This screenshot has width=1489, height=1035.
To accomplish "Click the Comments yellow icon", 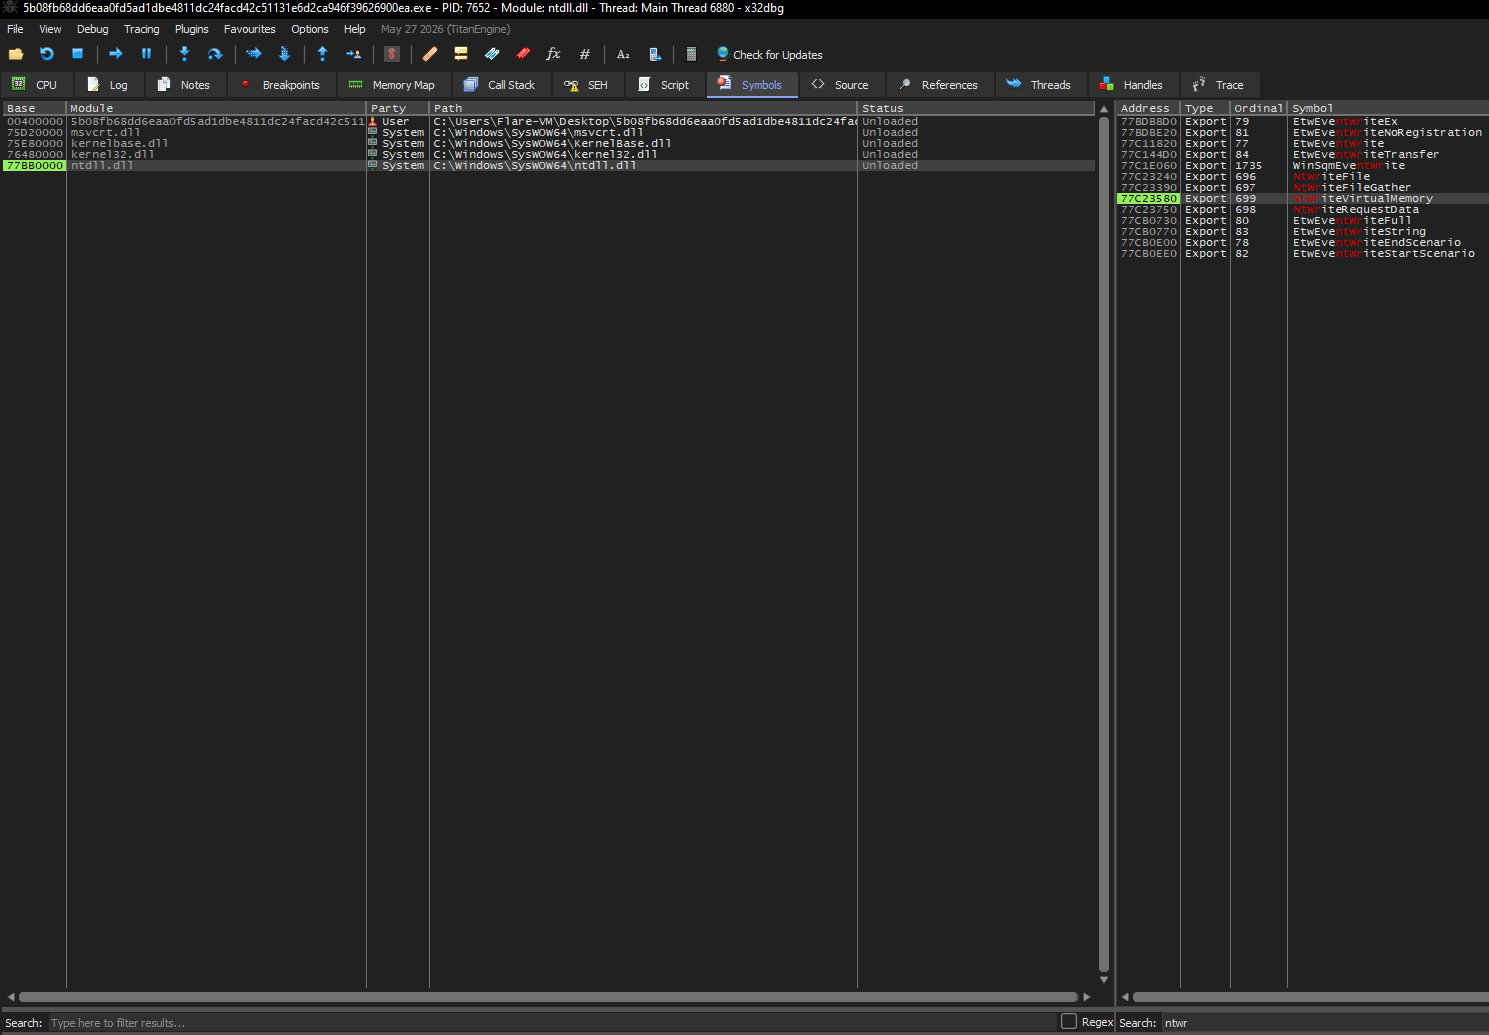I will [461, 54].
